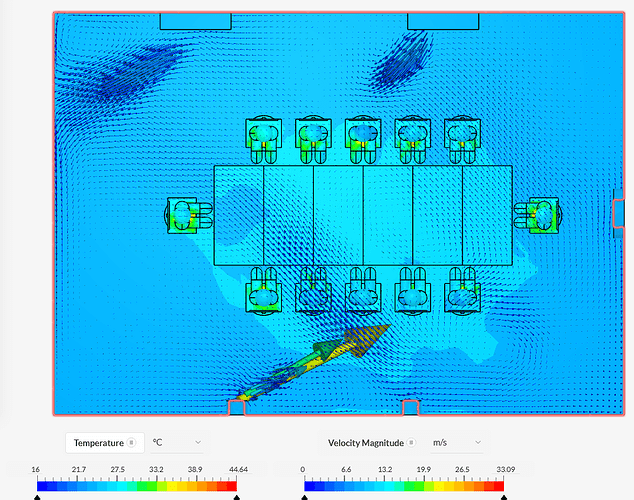Click the small icon beside Velocity Magnitude

(x=411, y=443)
